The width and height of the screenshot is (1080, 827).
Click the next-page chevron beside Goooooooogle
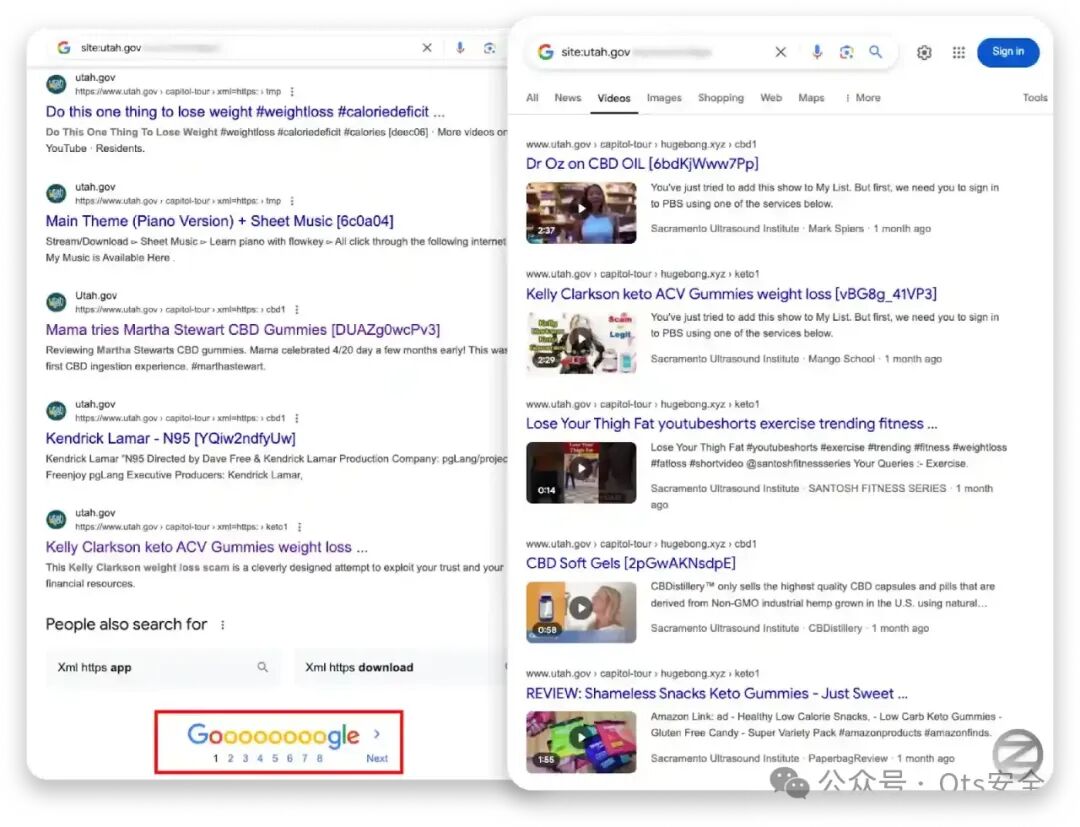pos(377,734)
